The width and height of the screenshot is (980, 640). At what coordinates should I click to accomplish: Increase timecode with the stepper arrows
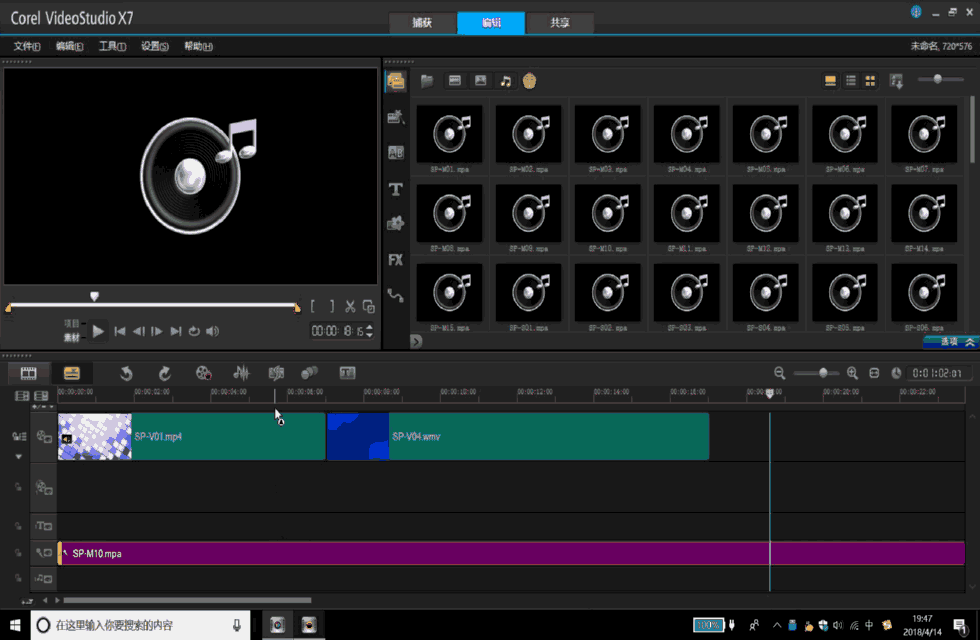coord(369,328)
